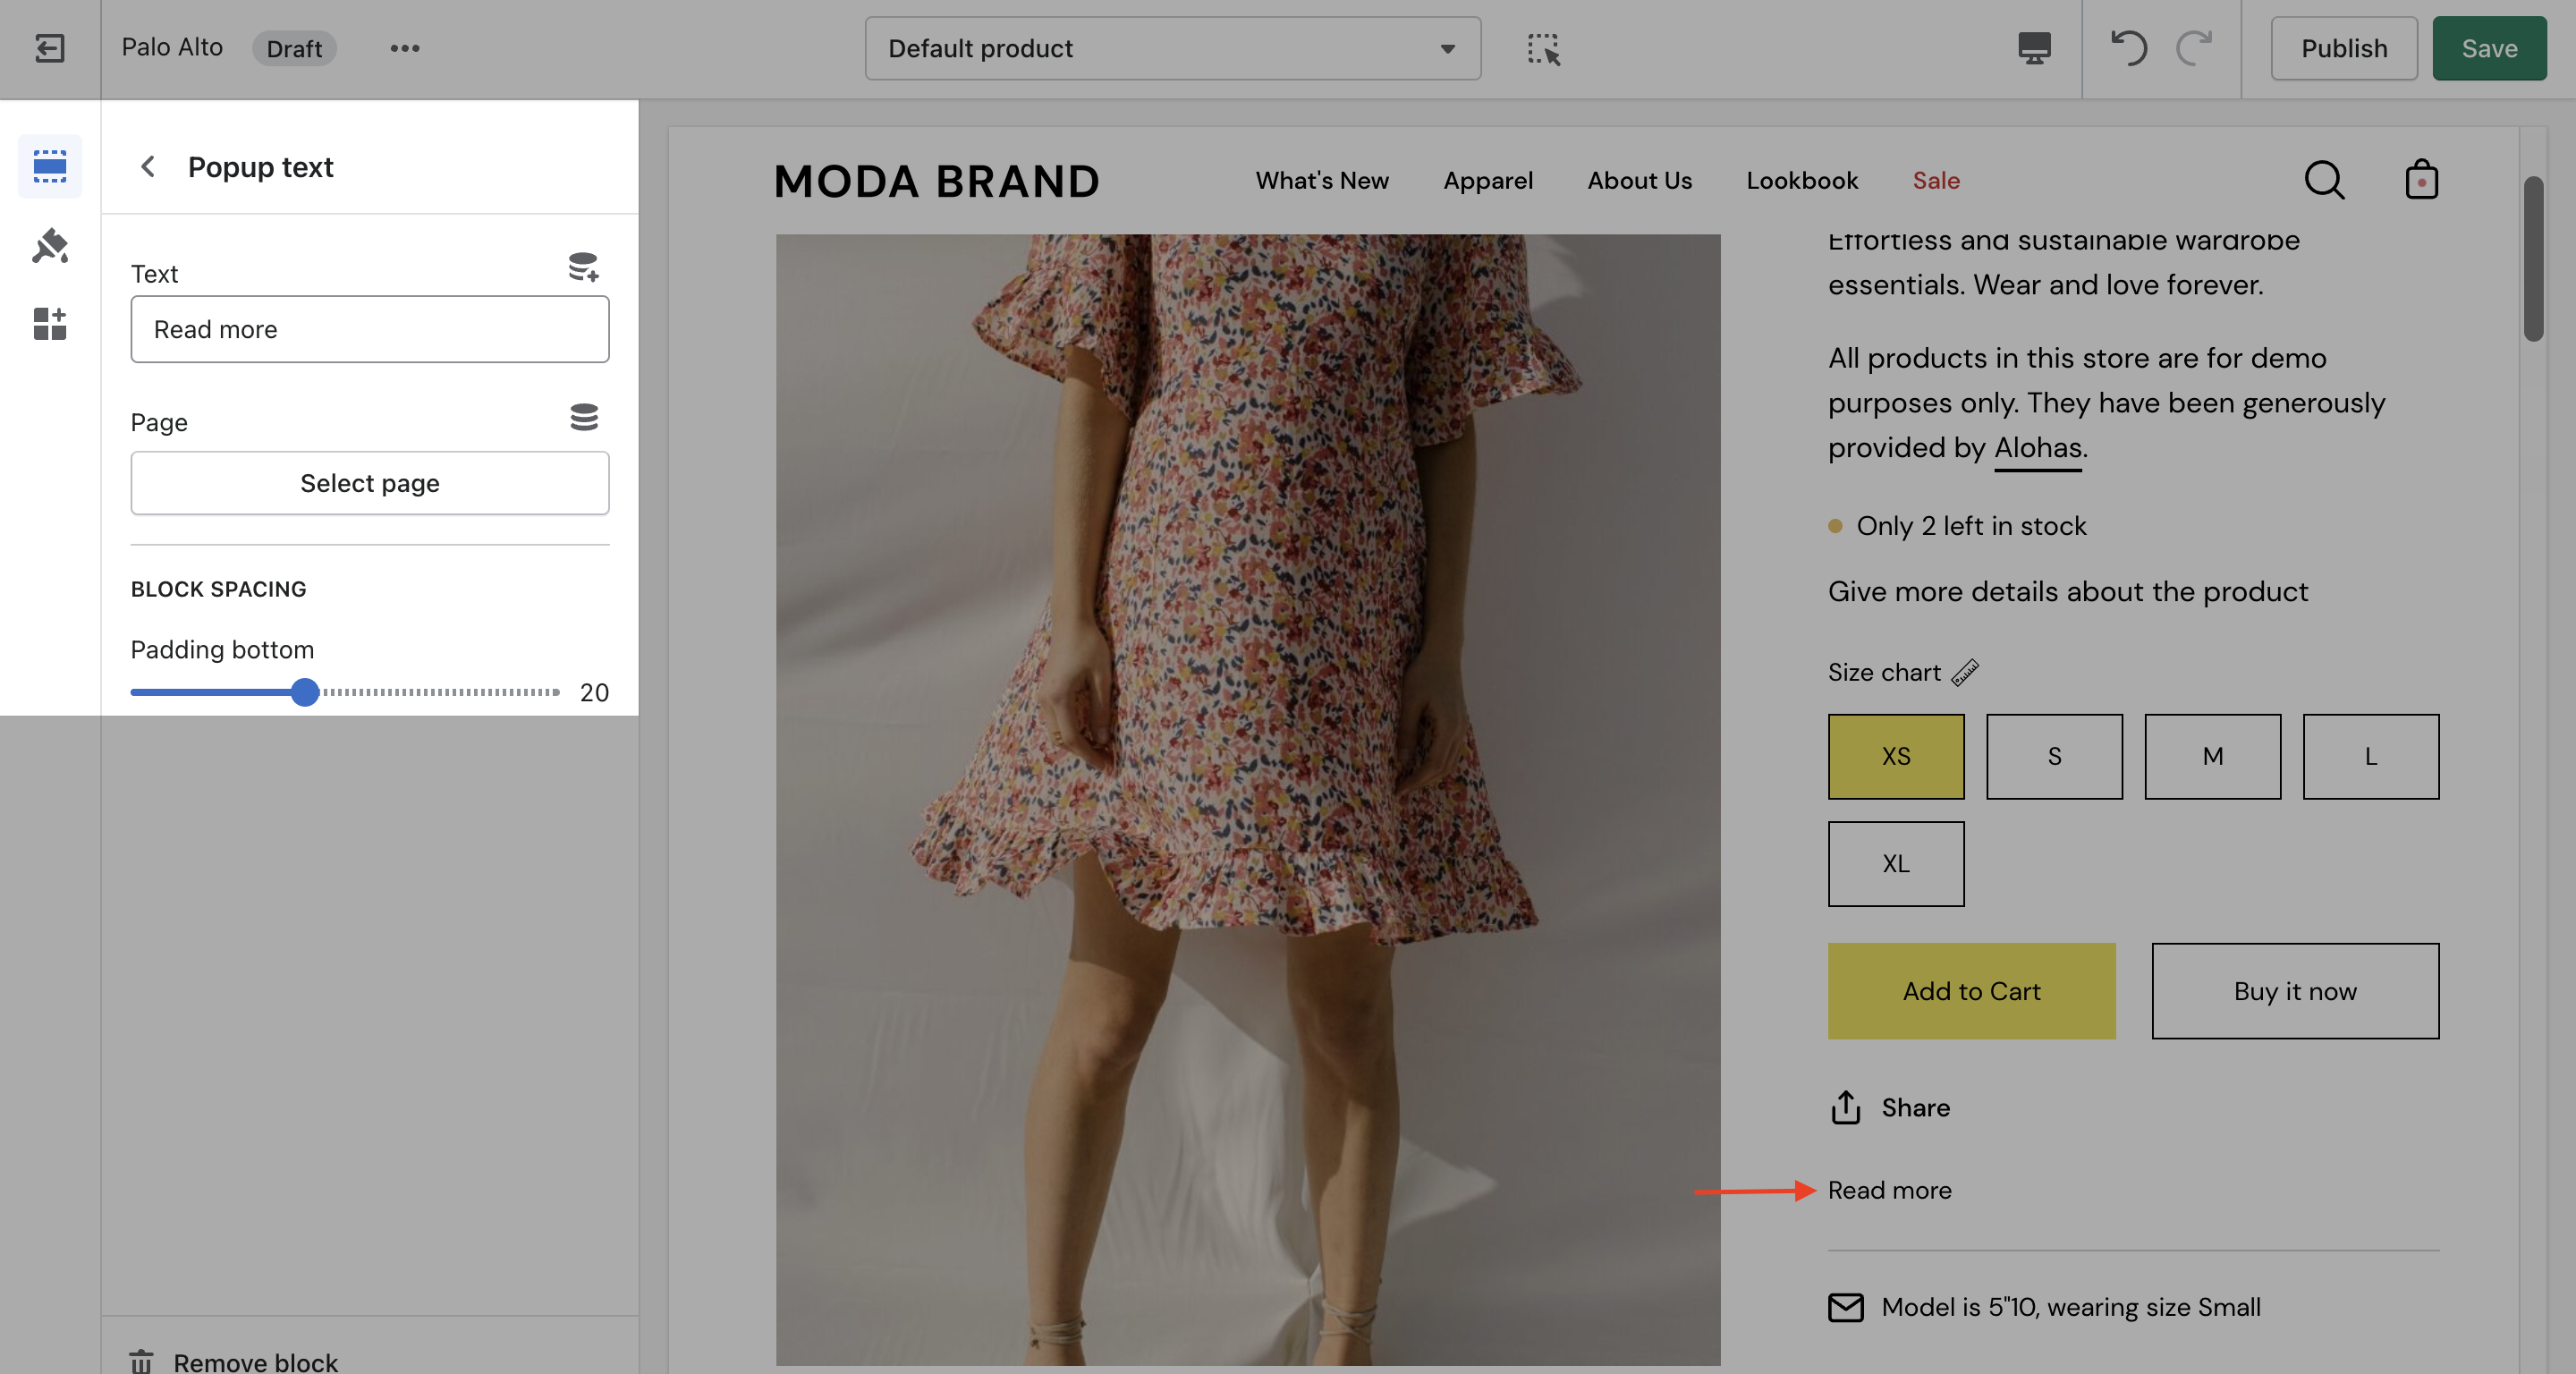Click the Select page button

click(x=369, y=483)
